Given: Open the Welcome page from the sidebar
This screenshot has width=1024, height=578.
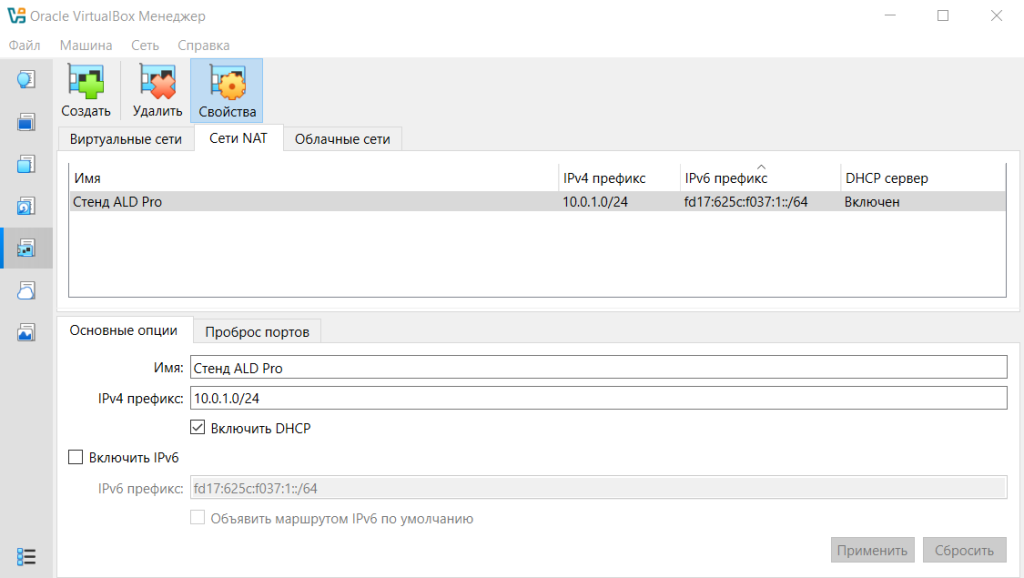Looking at the screenshot, I should click(27, 79).
